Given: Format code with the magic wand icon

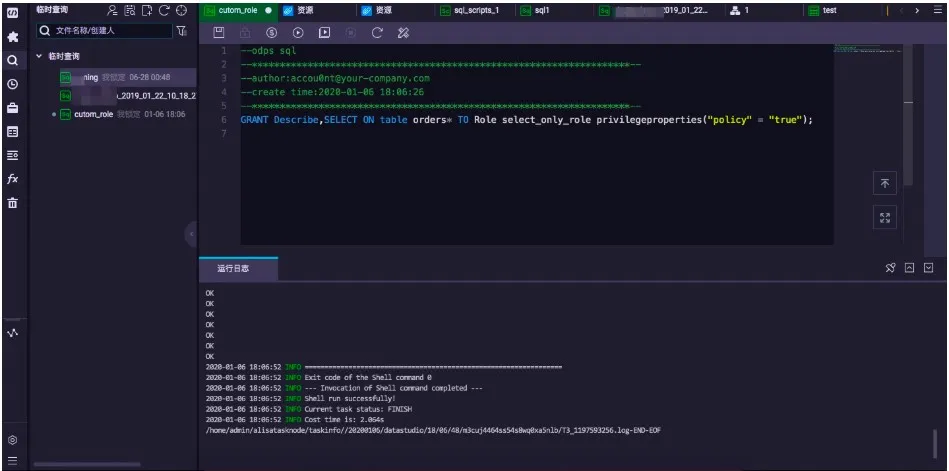Looking at the screenshot, I should click(x=404, y=33).
